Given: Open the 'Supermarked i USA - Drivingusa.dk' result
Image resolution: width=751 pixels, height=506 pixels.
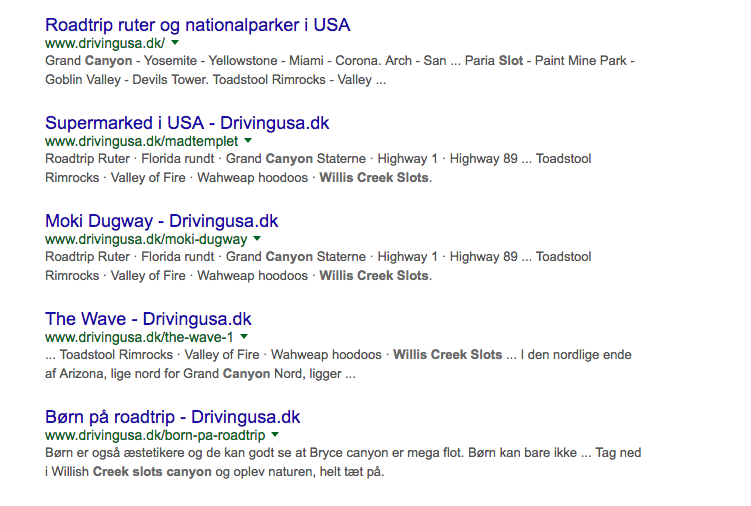Looking at the screenshot, I should click(187, 123).
